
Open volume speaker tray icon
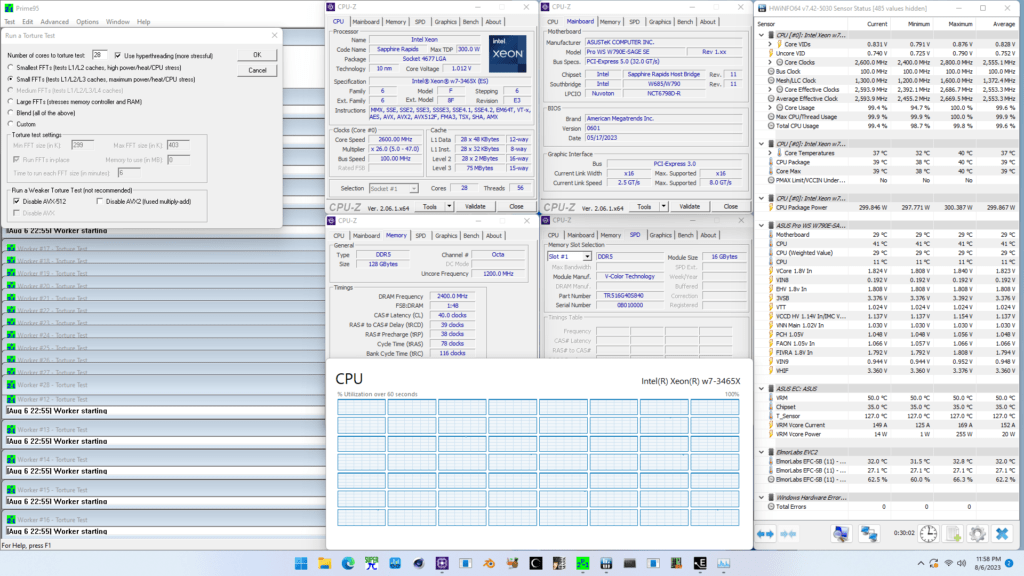pos(961,563)
